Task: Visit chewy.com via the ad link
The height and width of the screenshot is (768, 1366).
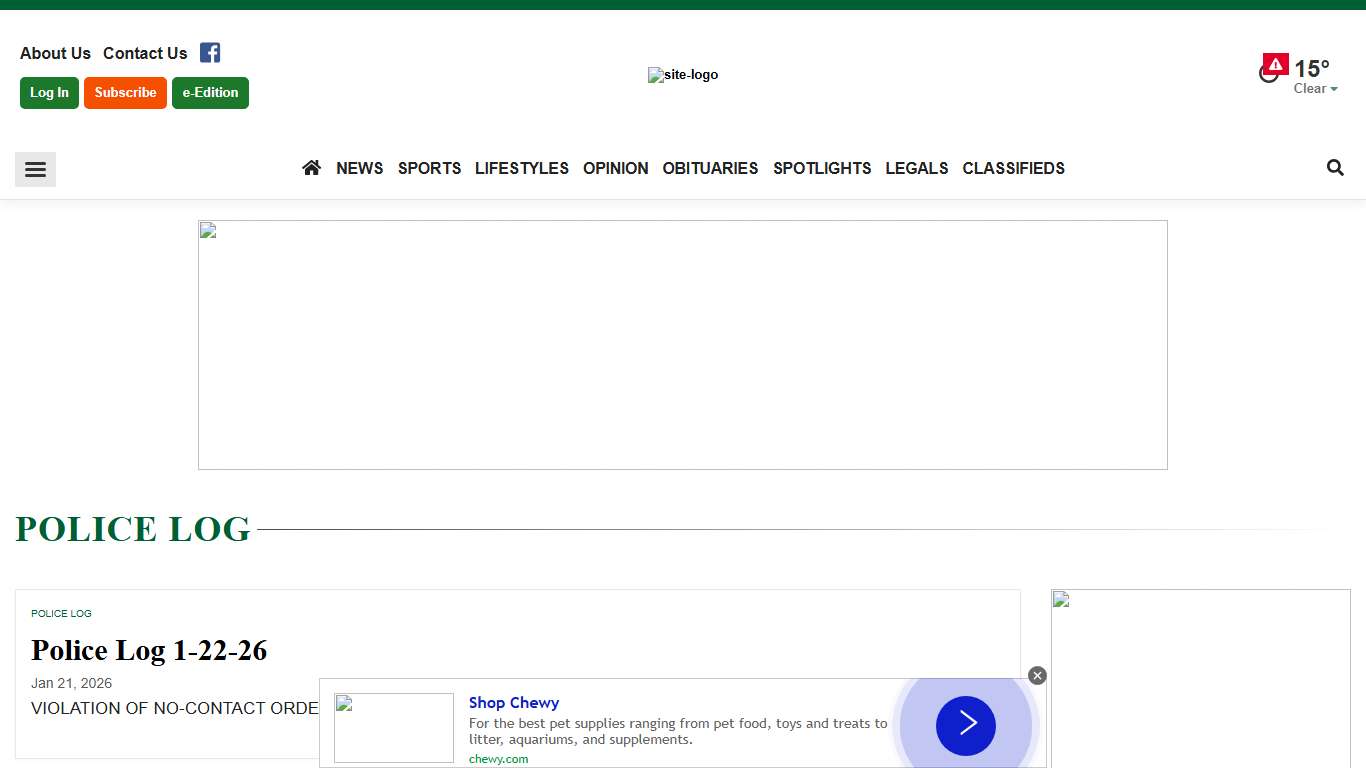Action: coord(498,758)
